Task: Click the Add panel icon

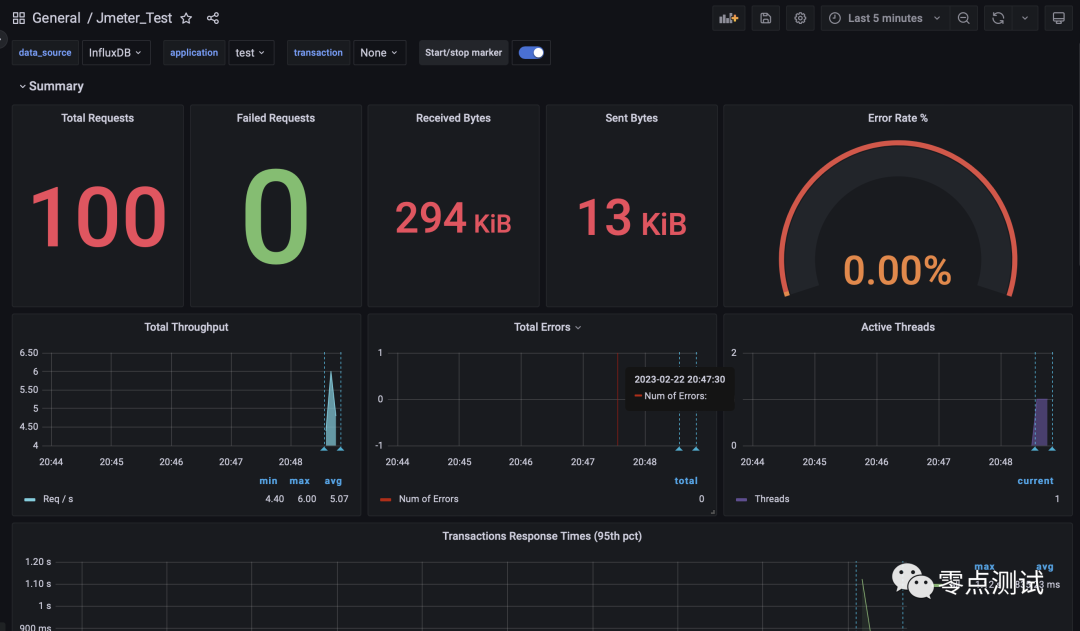Action: (x=728, y=18)
